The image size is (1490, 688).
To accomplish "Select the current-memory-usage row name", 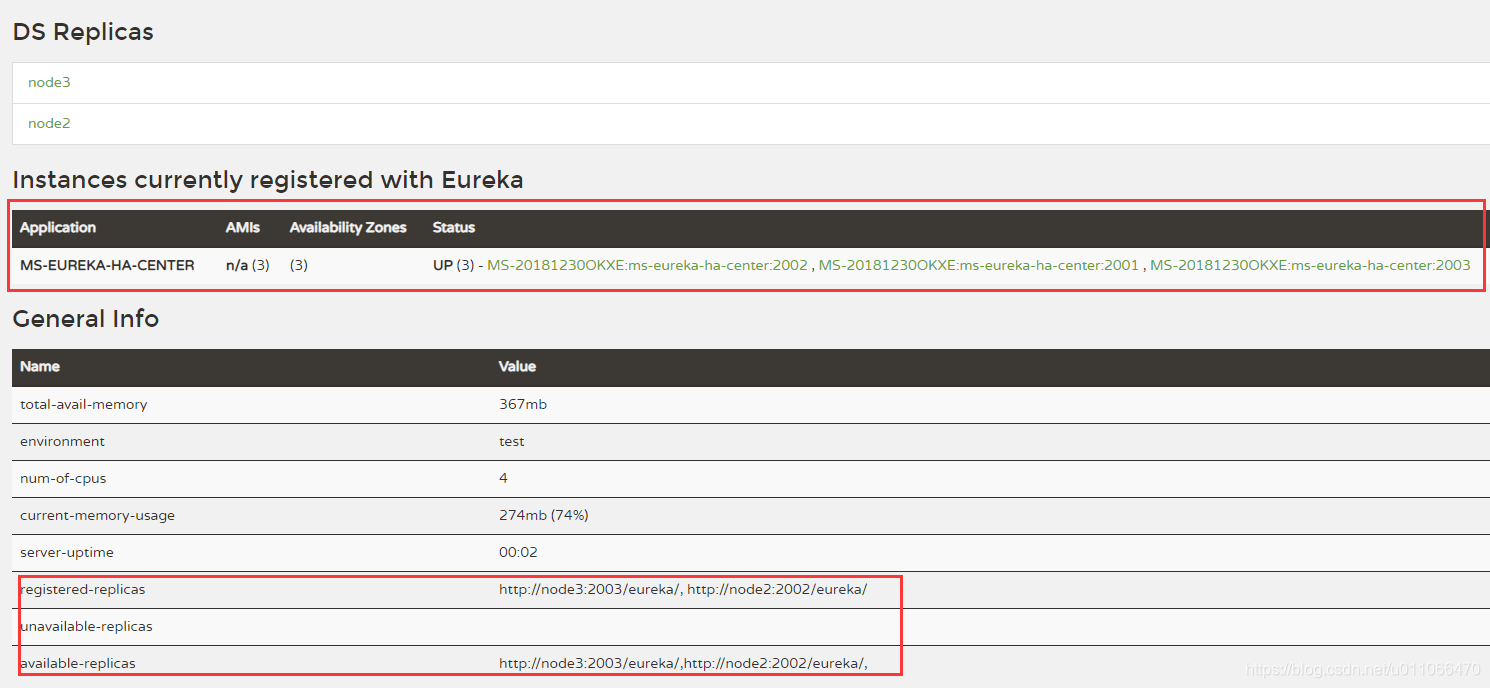I will (97, 515).
